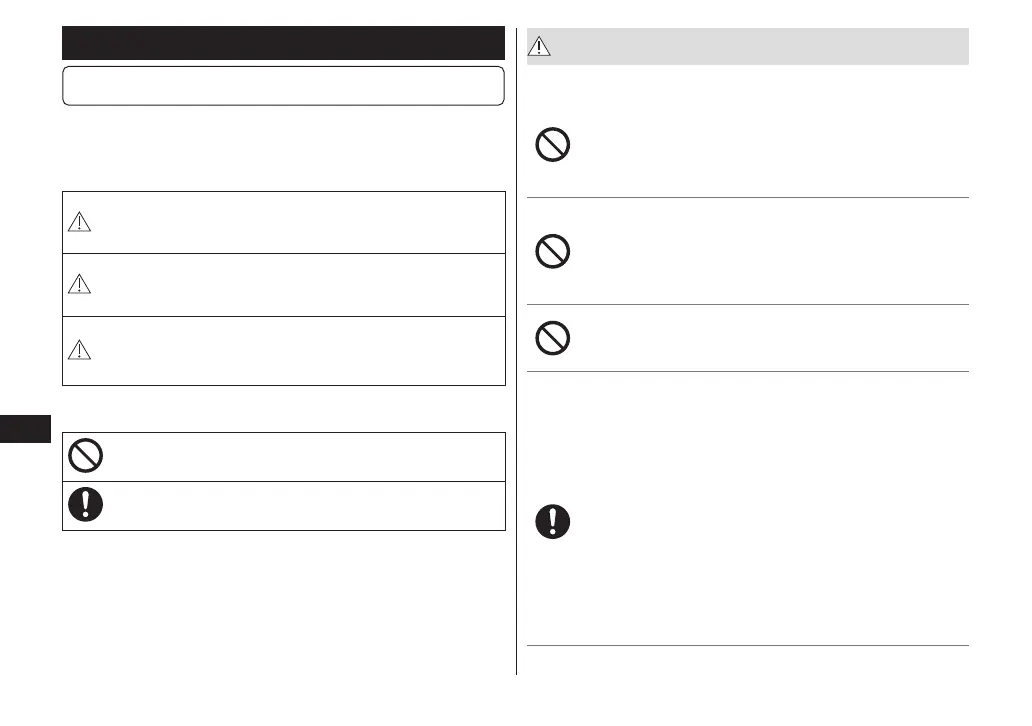Select the prohibition symbol in the left legend table
Viewport: 1032px width, 726px height.
tap(85, 456)
